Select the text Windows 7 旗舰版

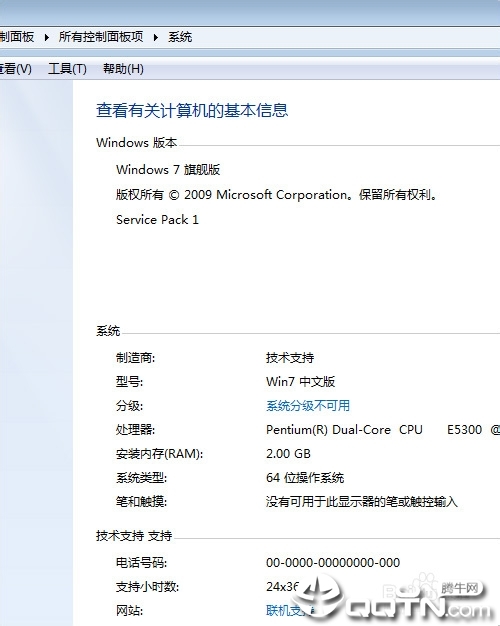tap(168, 169)
